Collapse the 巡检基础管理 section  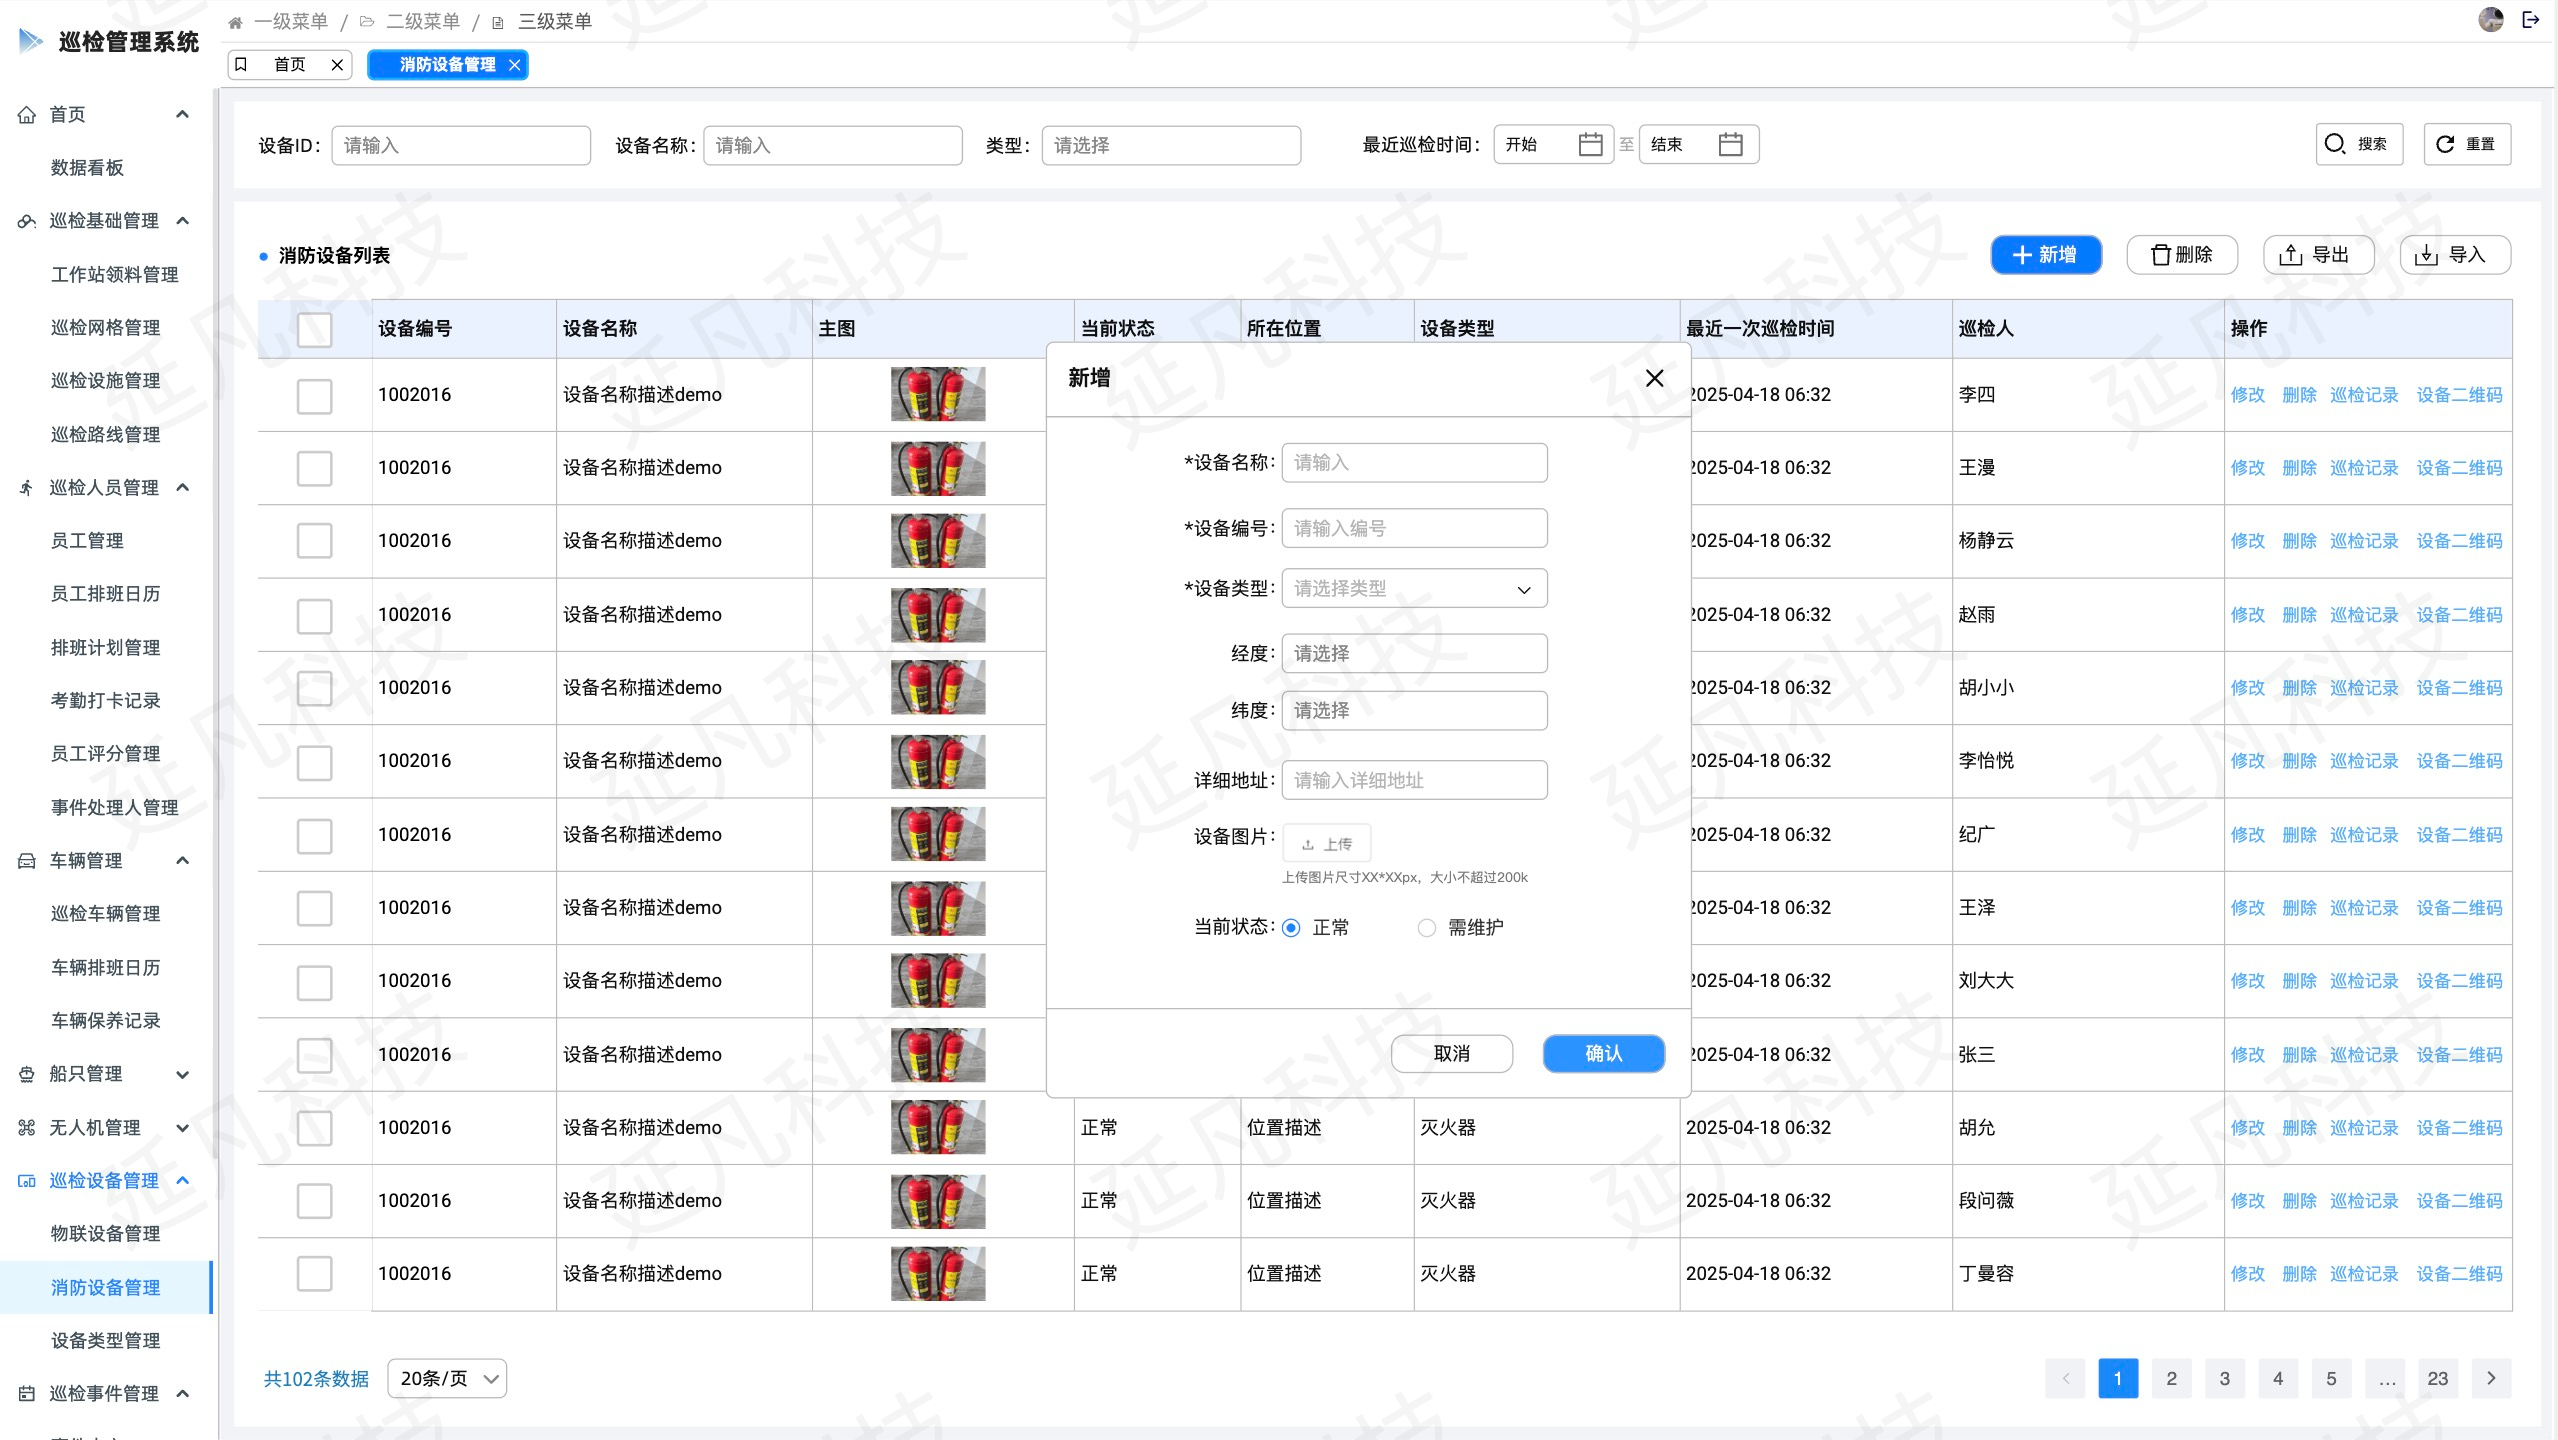tap(182, 220)
